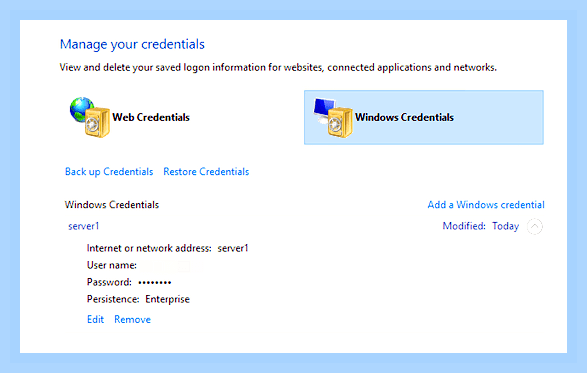Screen dimensions: 587x373
Task: Click the Modified: Today label
Action: click(481, 226)
